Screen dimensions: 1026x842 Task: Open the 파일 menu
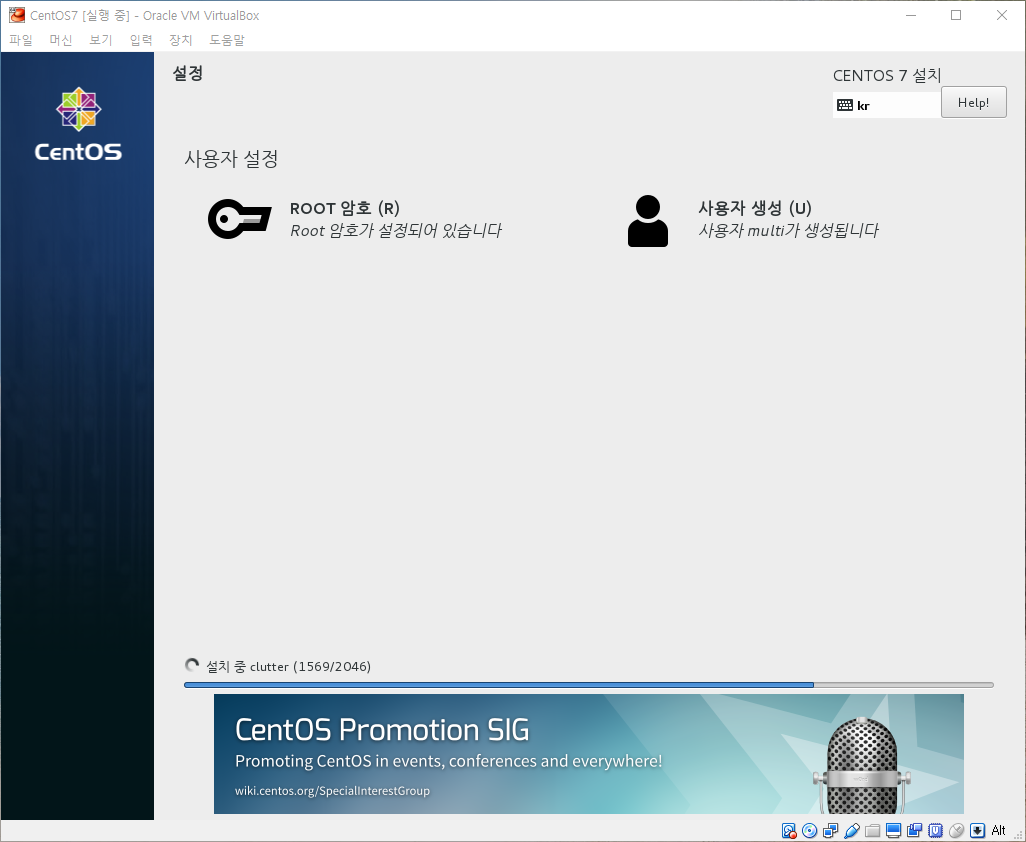pos(21,41)
